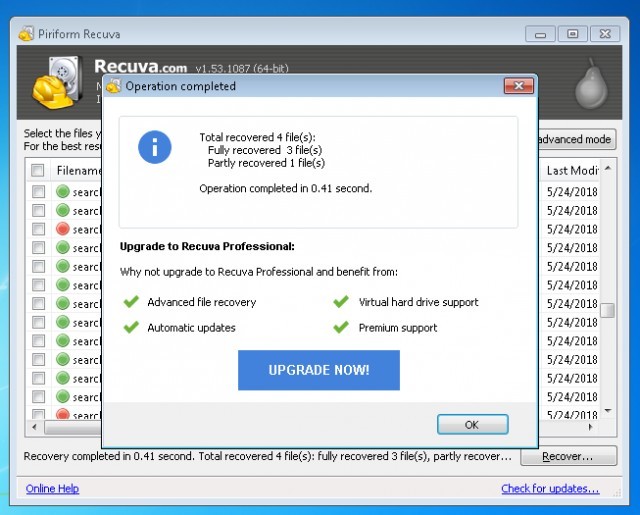The image size is (640, 515).
Task: Click the checkmark beside Advanced file recovery
Action: click(131, 302)
